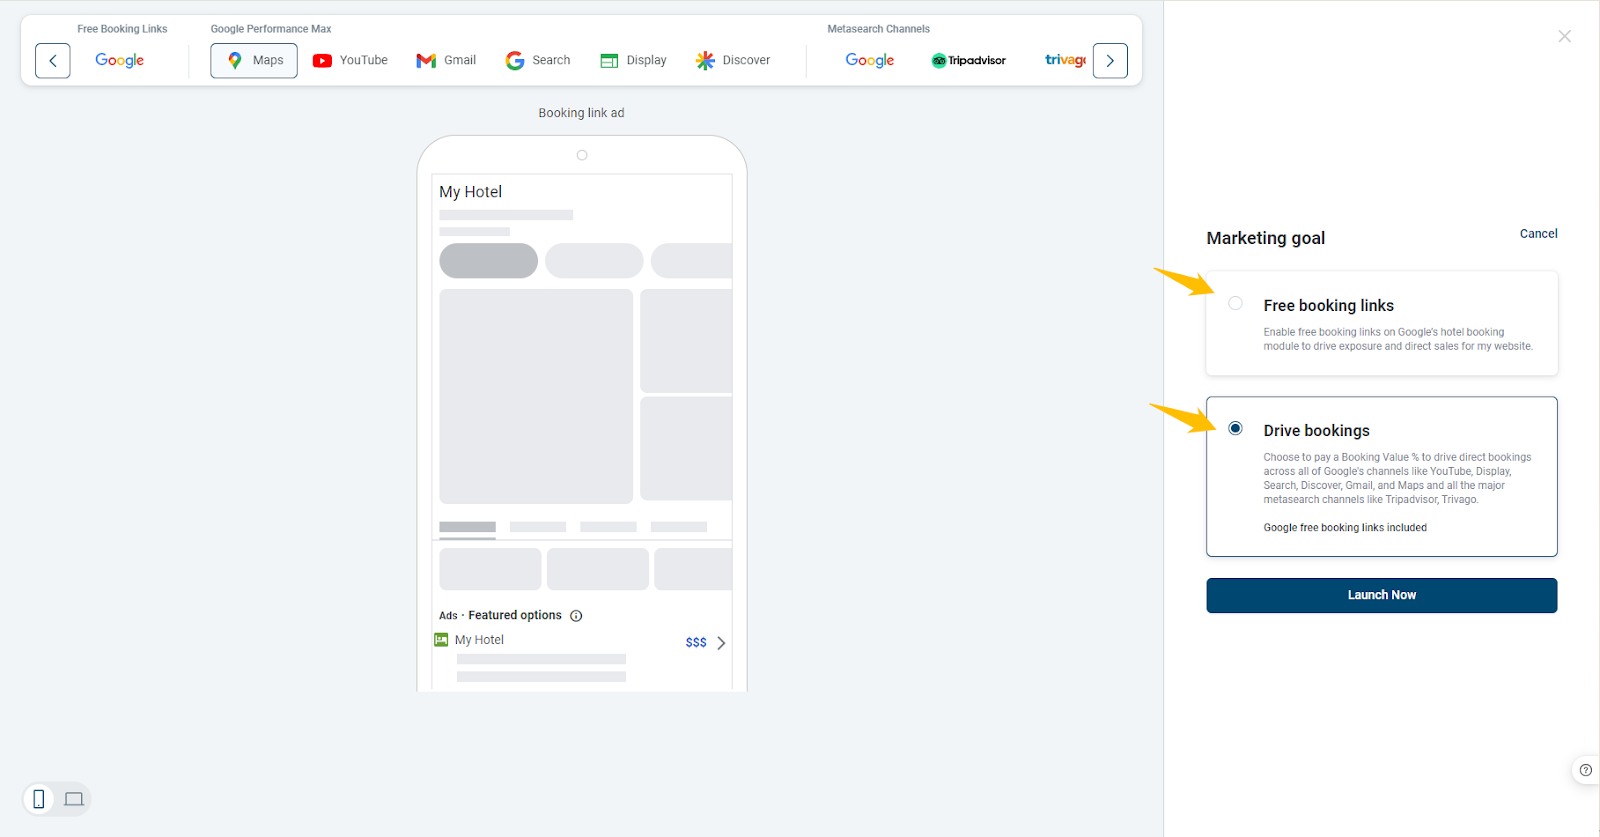Select Google under Free Booking Links
Viewport: 1600px width, 837px height.
tap(120, 61)
